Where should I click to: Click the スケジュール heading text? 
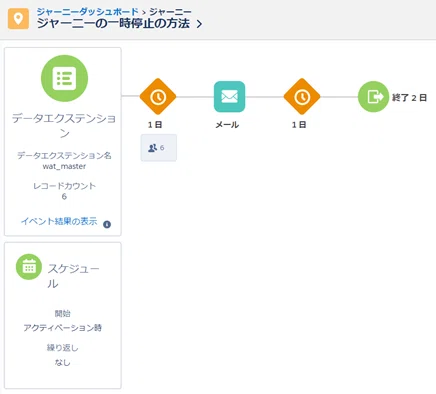[73, 276]
